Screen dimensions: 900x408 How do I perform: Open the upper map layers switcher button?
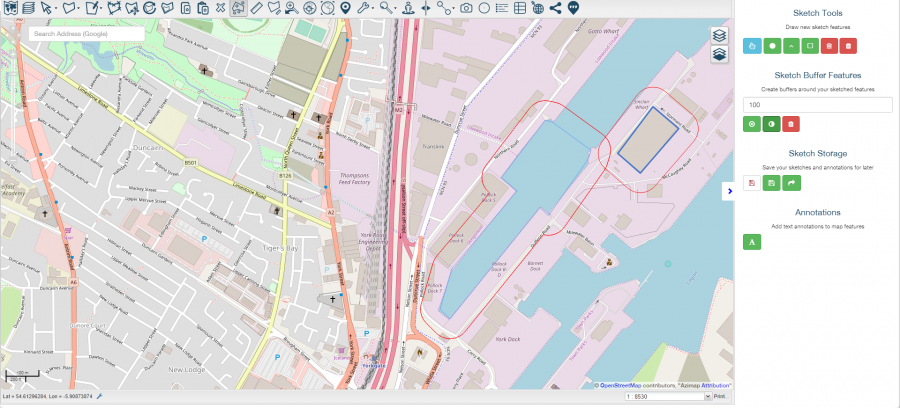[x=720, y=36]
